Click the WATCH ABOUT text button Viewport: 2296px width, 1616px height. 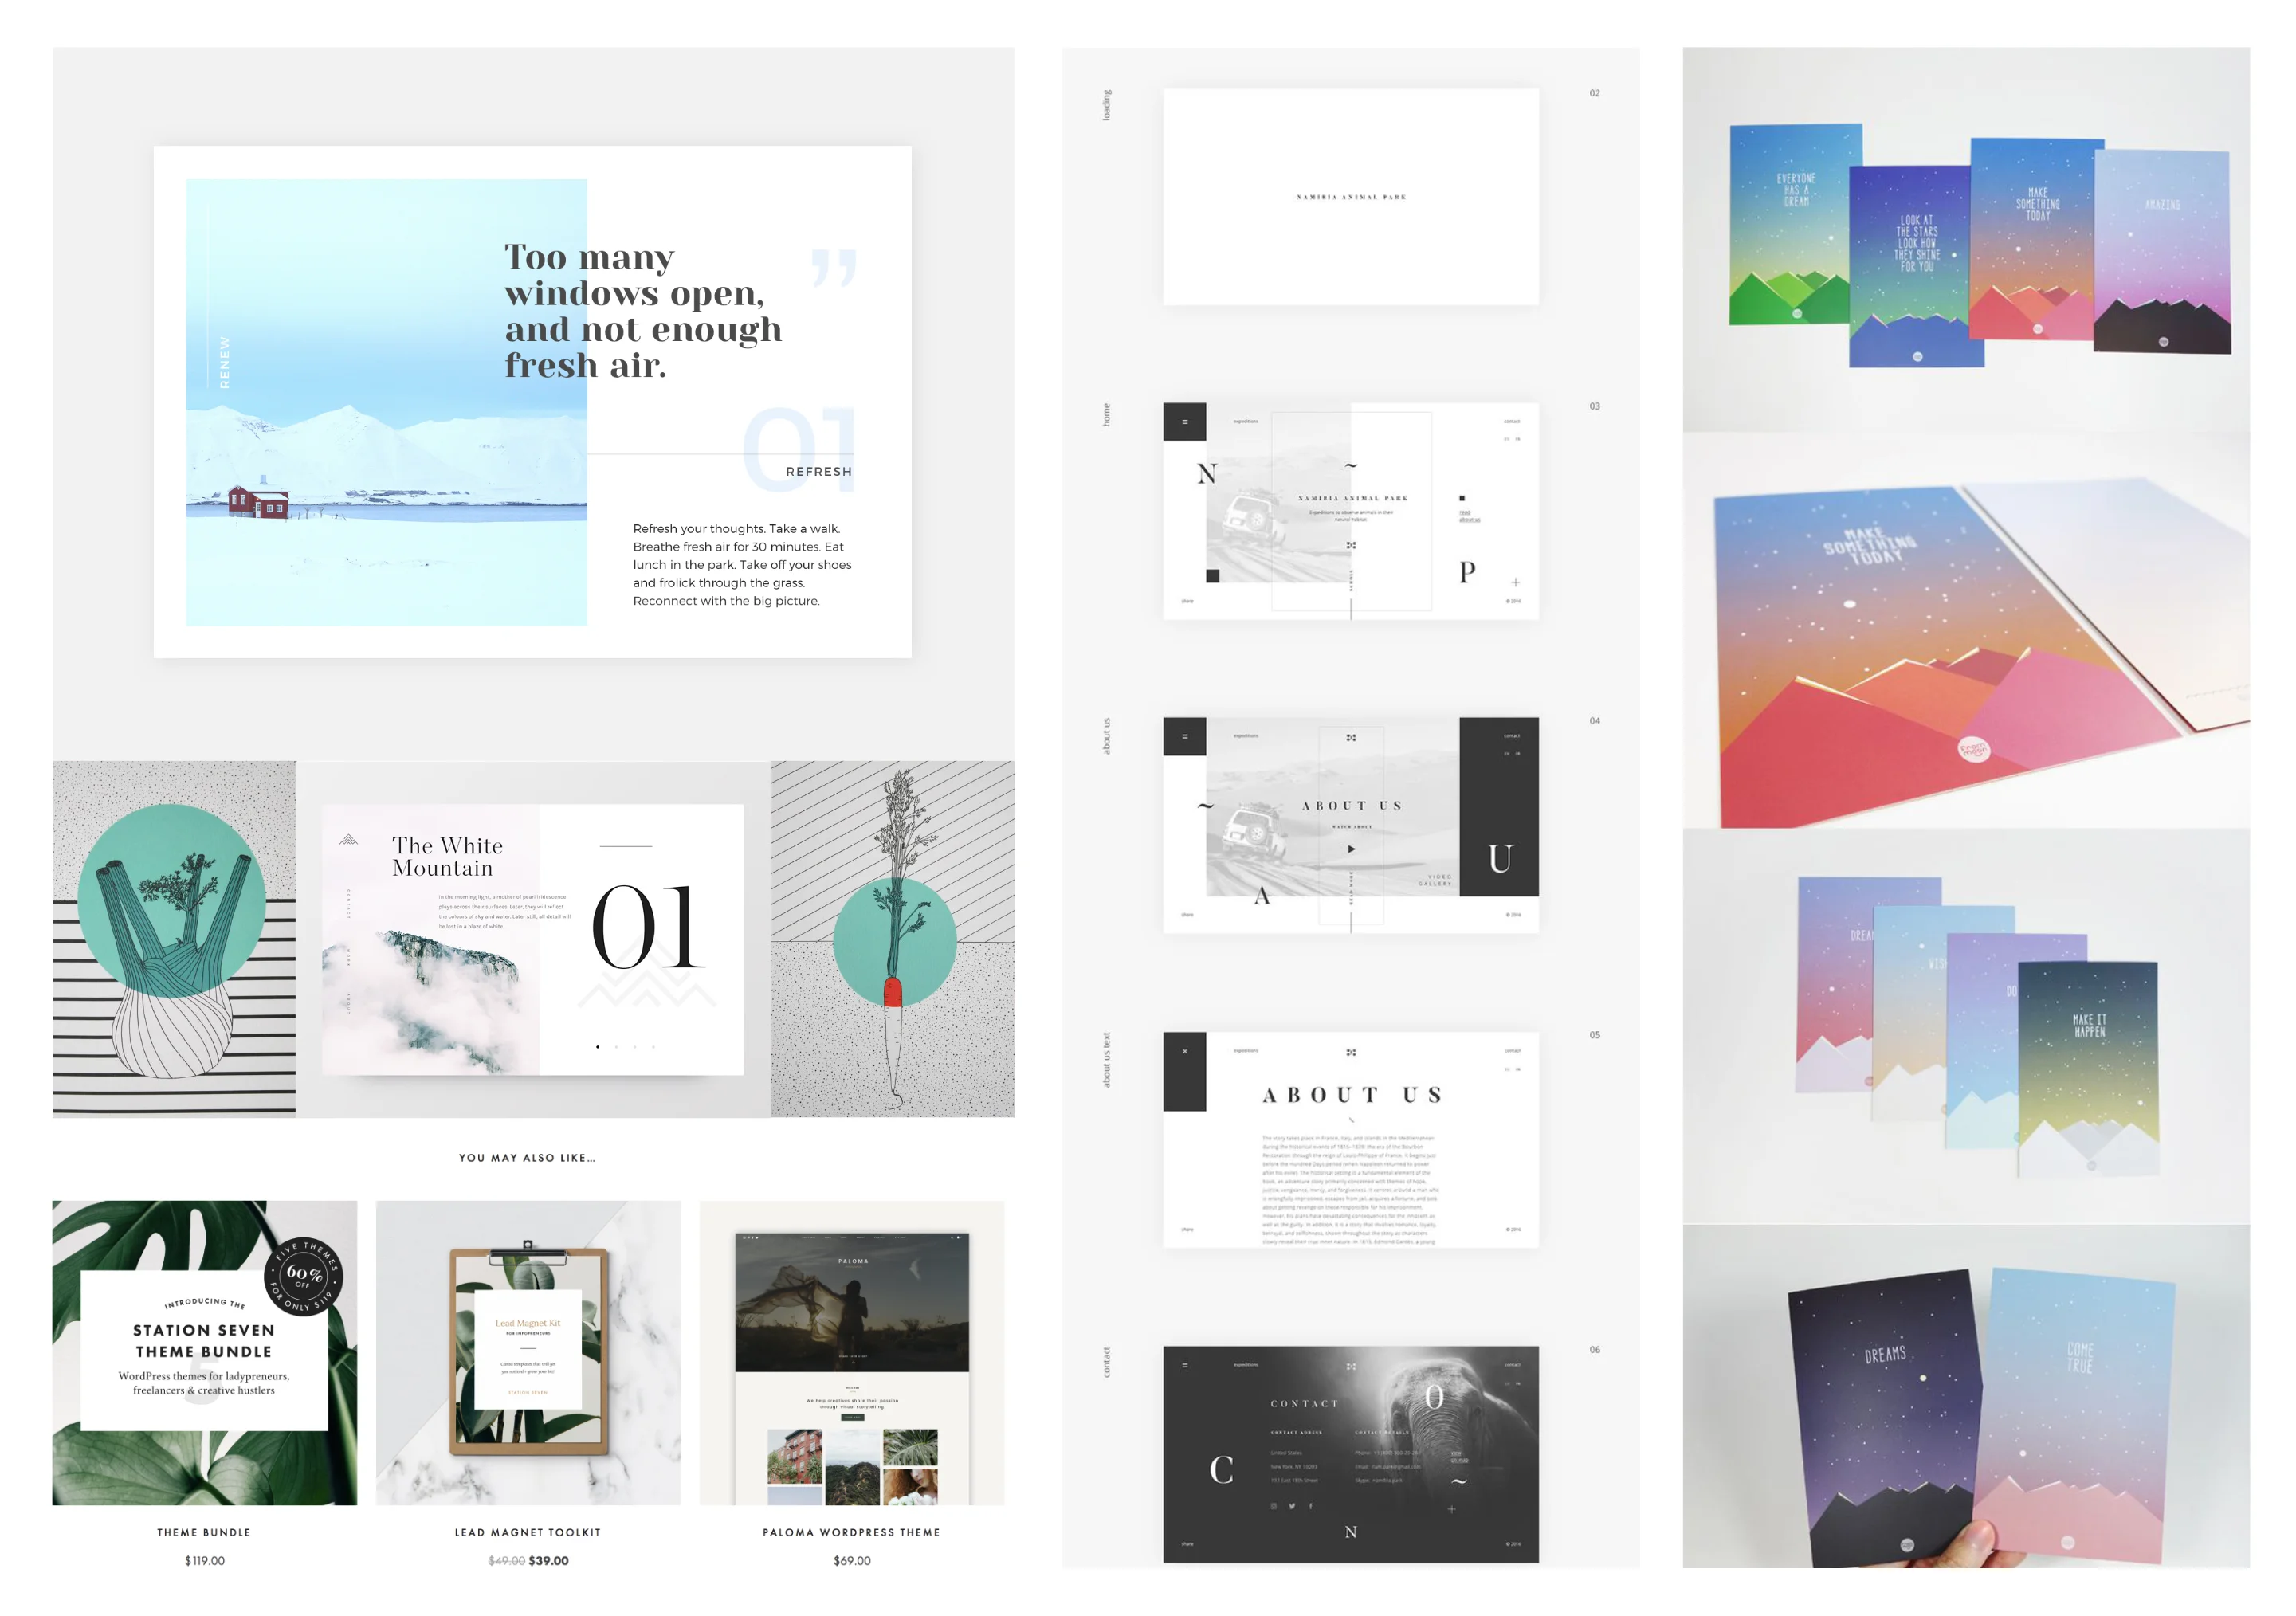pos(1352,827)
